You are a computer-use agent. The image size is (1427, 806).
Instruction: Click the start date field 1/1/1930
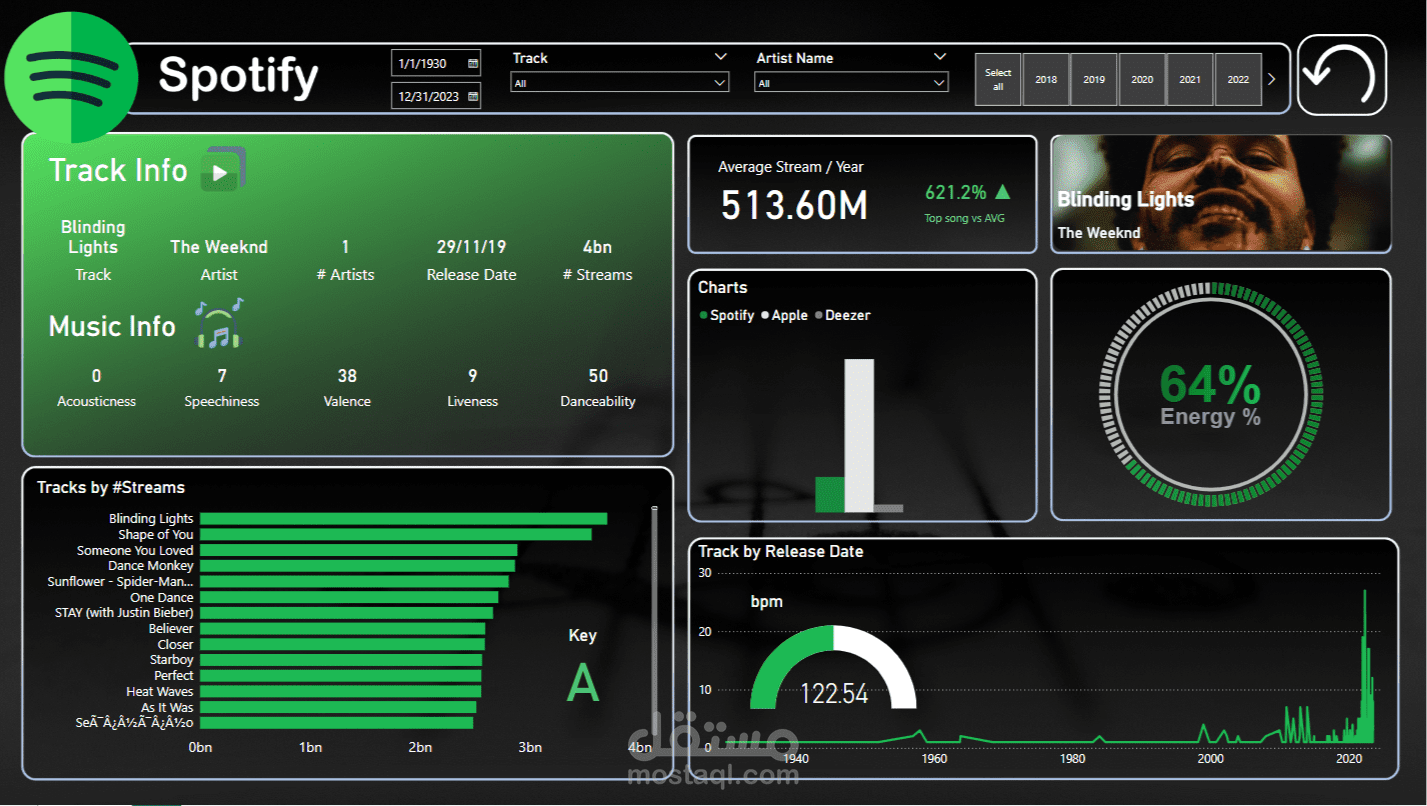[436, 63]
